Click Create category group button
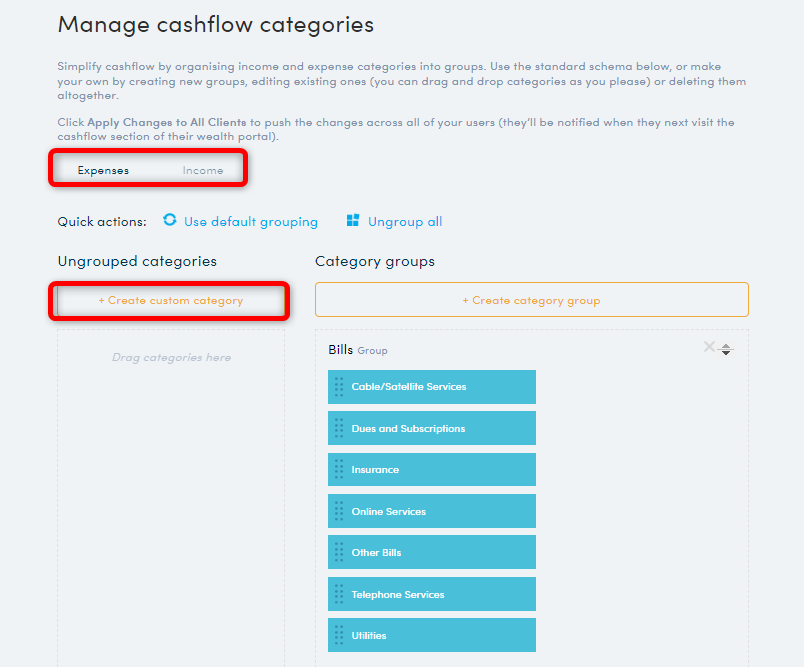Viewport: 804px width, 667px height. click(x=532, y=300)
